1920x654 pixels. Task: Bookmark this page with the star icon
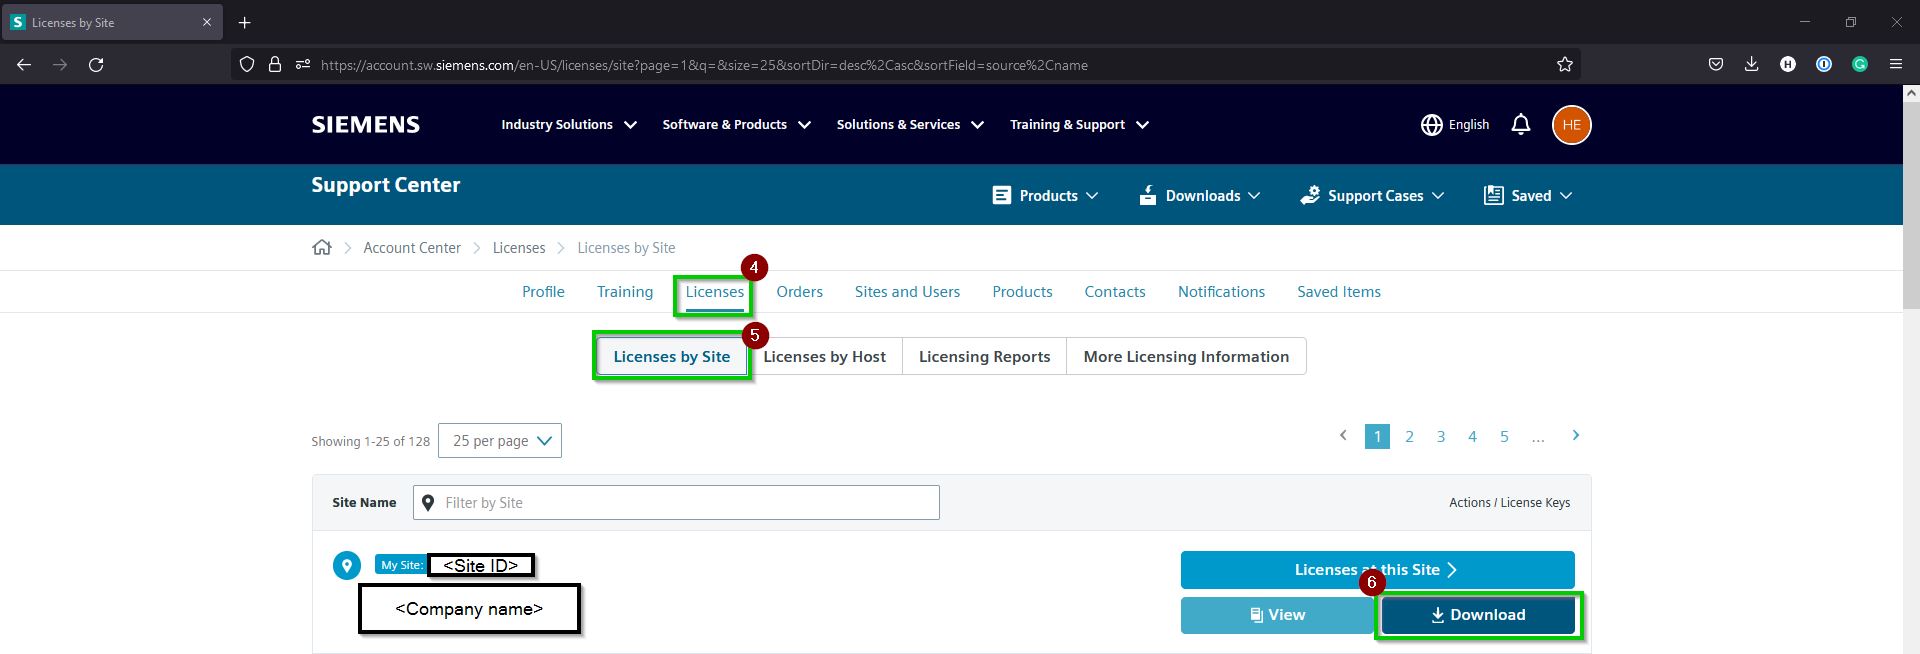pyautogui.click(x=1565, y=65)
